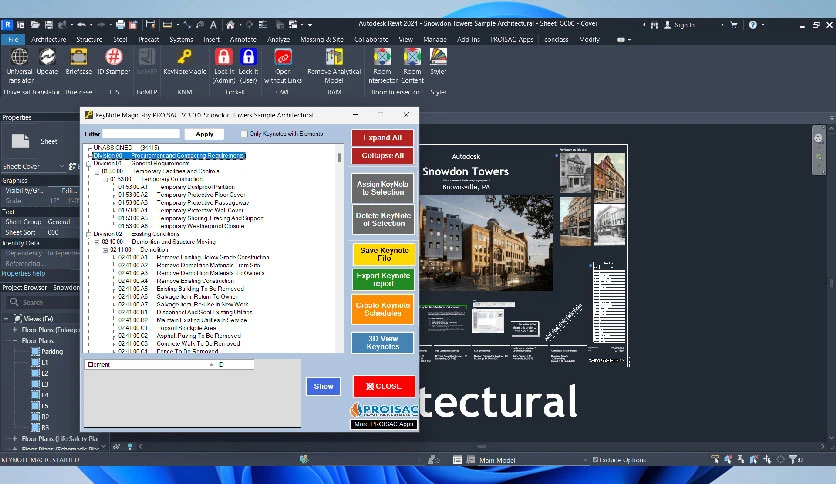Screen dimensions: 836x484
Task: Select Parking floor plan in Project Browser
Action: (x=52, y=351)
